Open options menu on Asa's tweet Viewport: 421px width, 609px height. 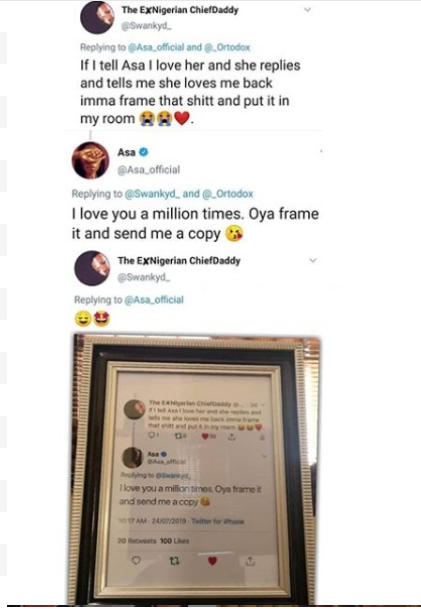(x=321, y=151)
